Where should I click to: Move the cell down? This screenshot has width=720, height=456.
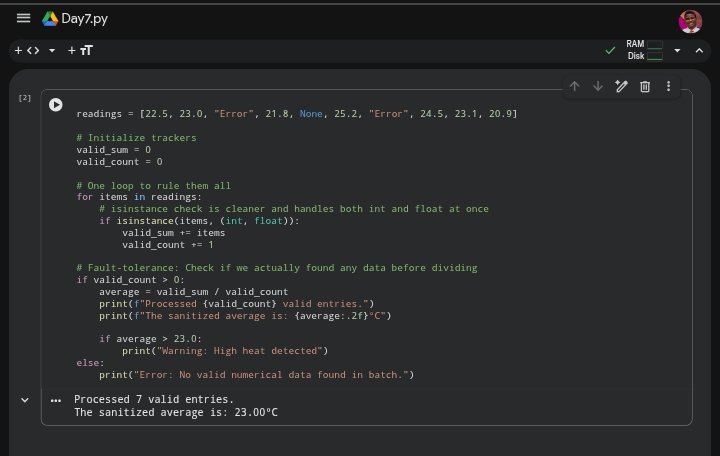tap(598, 86)
